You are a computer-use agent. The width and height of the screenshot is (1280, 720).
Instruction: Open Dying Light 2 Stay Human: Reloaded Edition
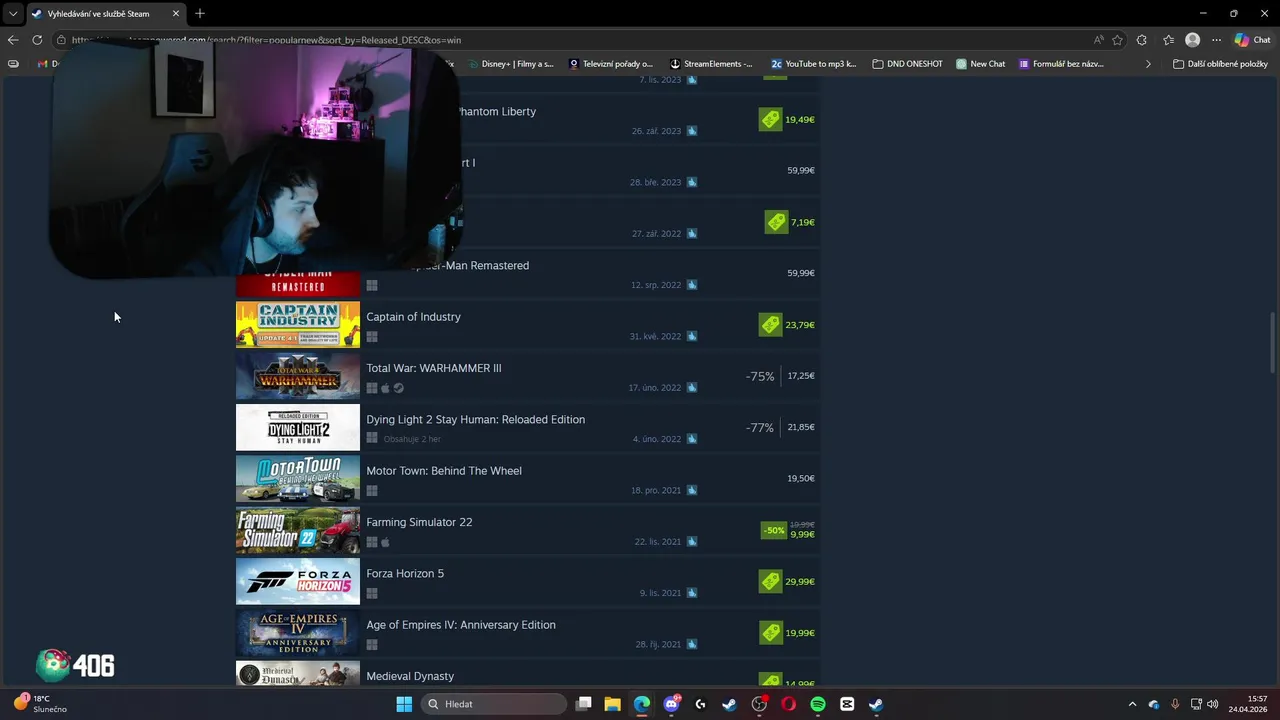click(475, 420)
